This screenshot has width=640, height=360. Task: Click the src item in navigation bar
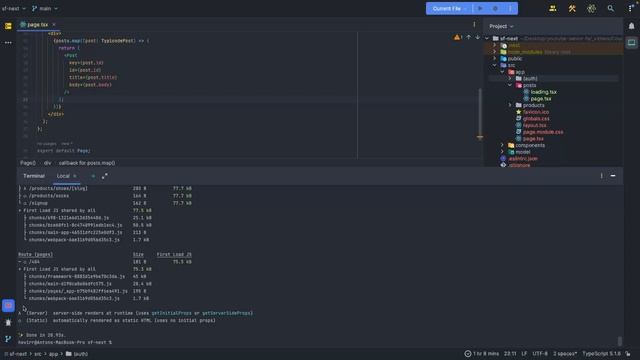point(38,354)
